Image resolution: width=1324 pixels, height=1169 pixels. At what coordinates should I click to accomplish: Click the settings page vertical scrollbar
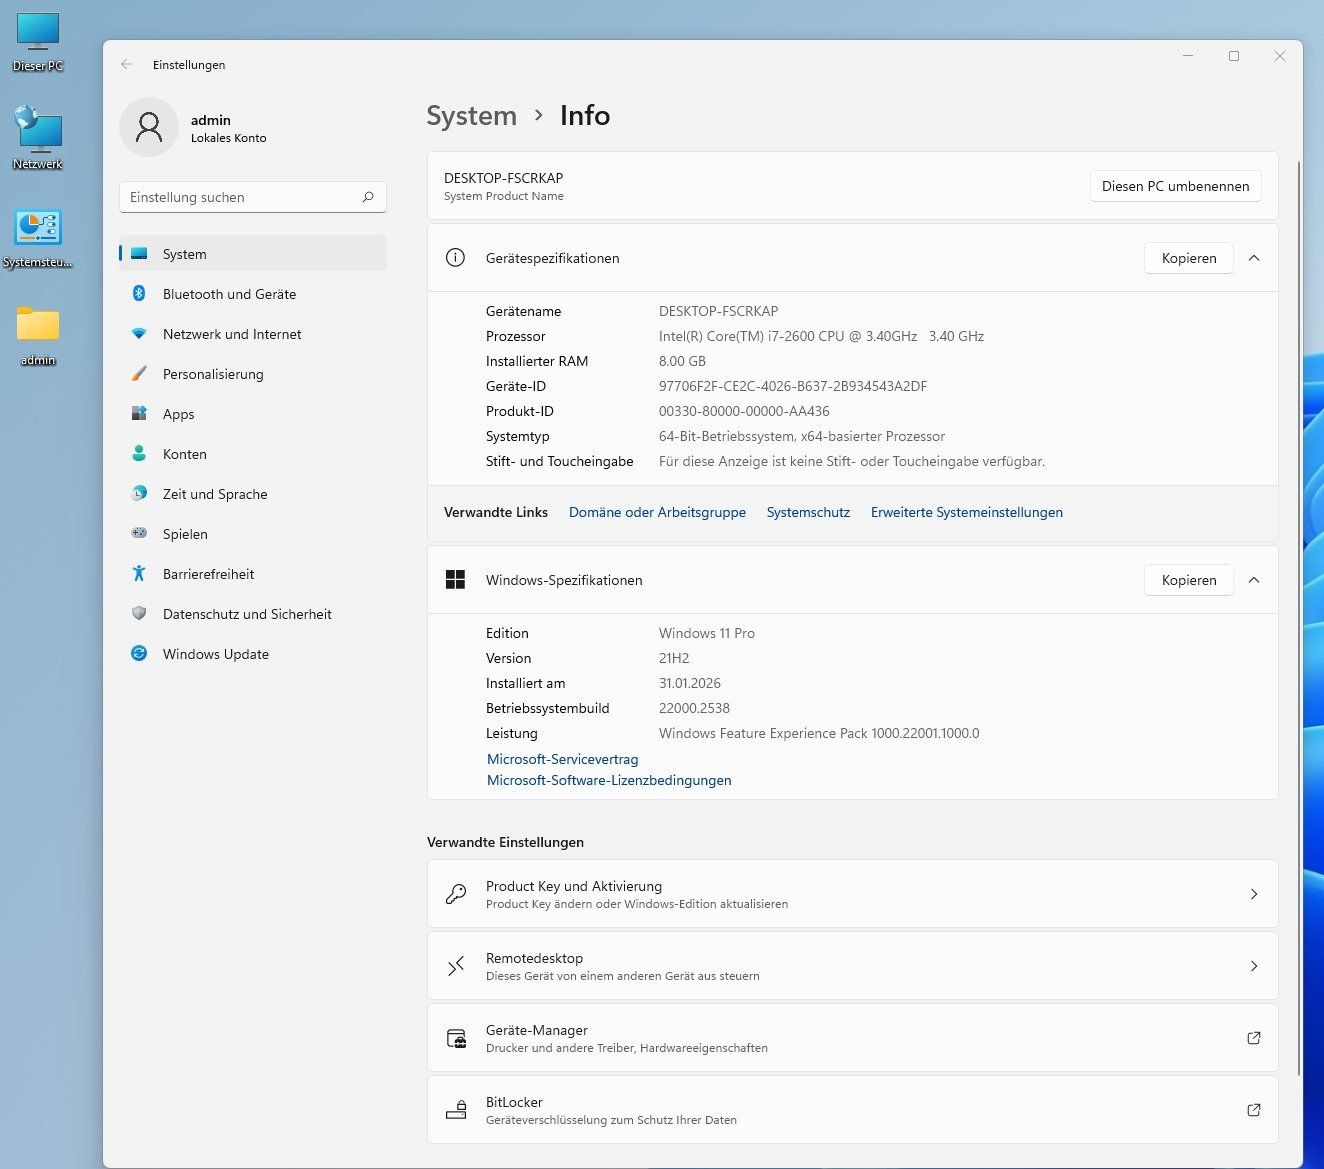coord(1299,617)
